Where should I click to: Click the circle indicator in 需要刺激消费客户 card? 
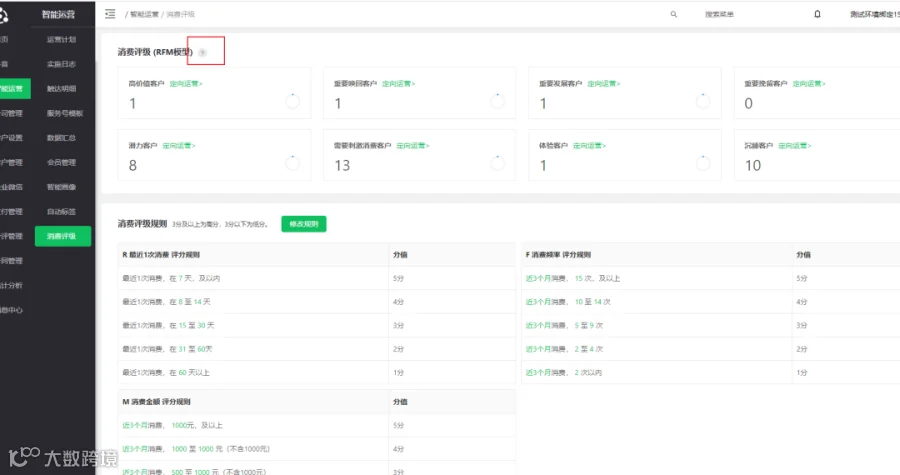tap(498, 163)
